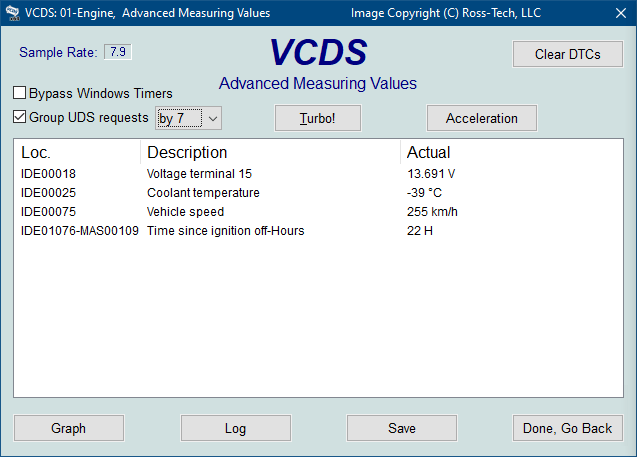This screenshot has height=457, width=637.
Task: Click 'Vehicle speed' description
Action: pos(185,212)
